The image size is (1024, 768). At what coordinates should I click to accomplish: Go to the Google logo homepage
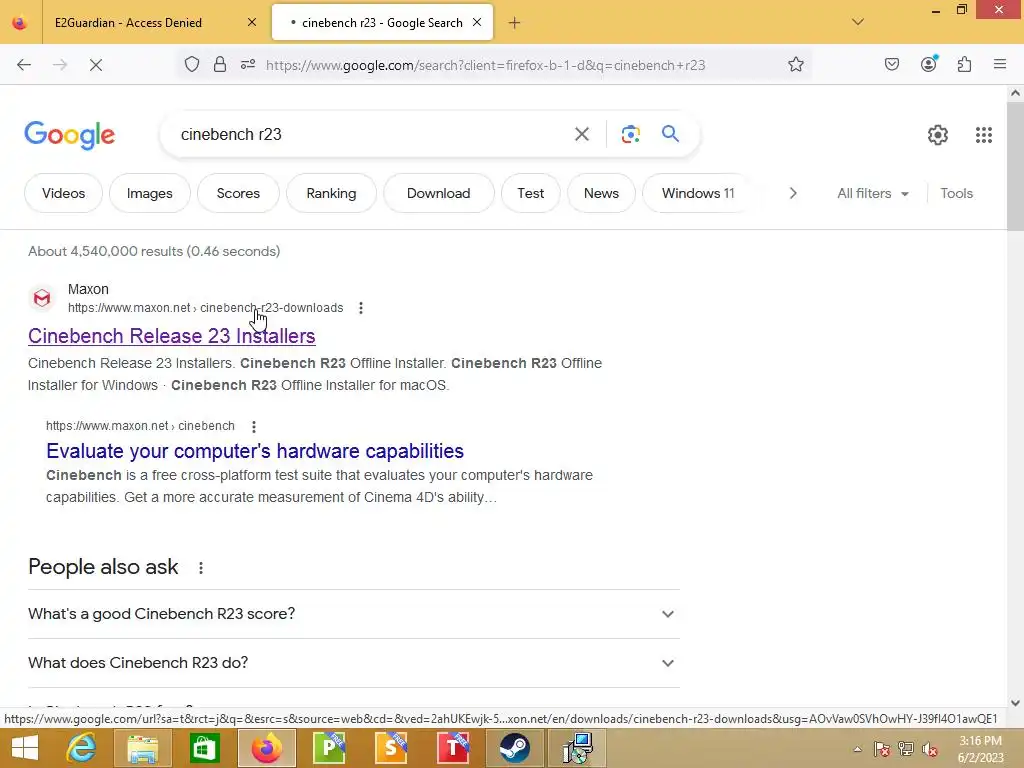tap(69, 135)
